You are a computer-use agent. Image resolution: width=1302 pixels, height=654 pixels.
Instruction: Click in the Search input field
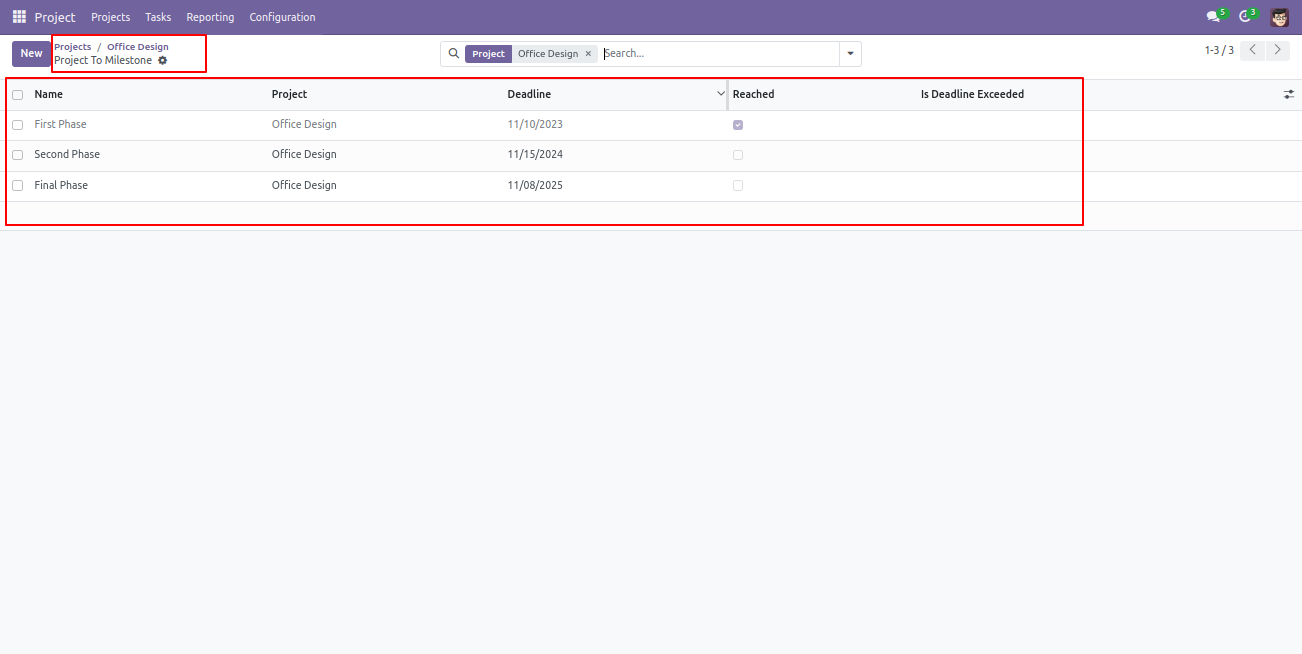720,54
